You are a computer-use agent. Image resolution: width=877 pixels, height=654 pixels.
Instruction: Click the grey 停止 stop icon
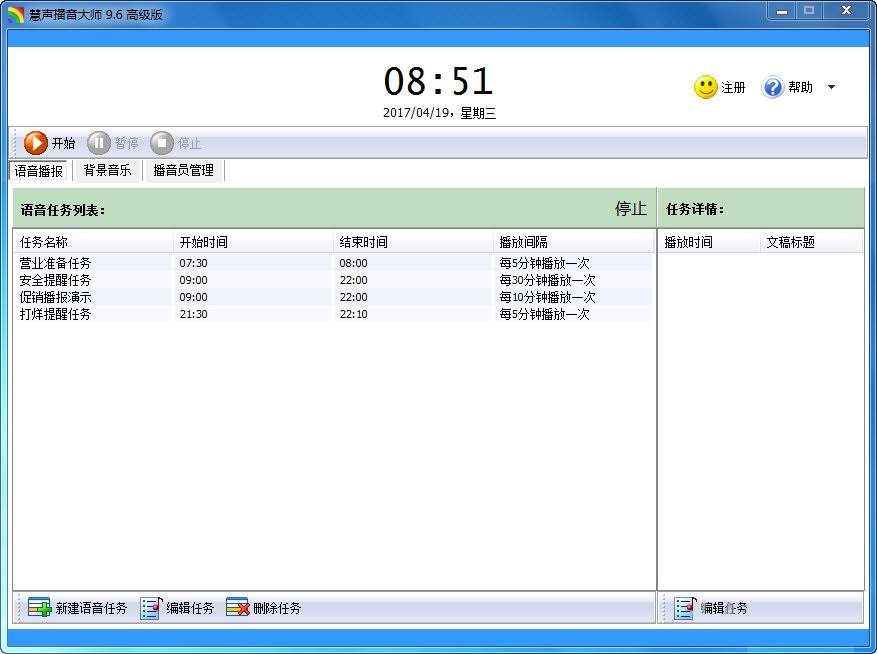162,143
